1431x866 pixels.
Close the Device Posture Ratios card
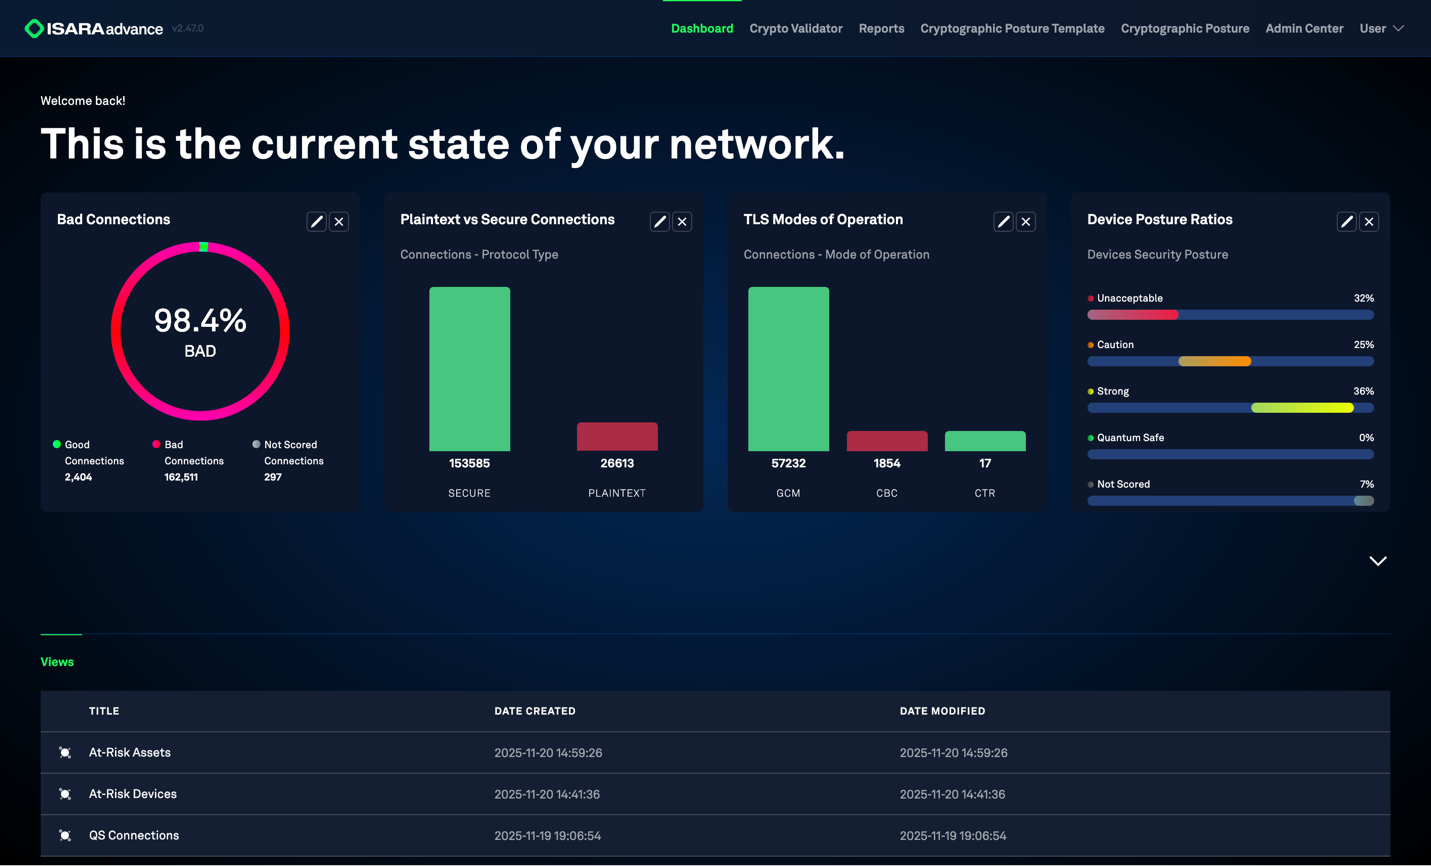[1369, 222]
